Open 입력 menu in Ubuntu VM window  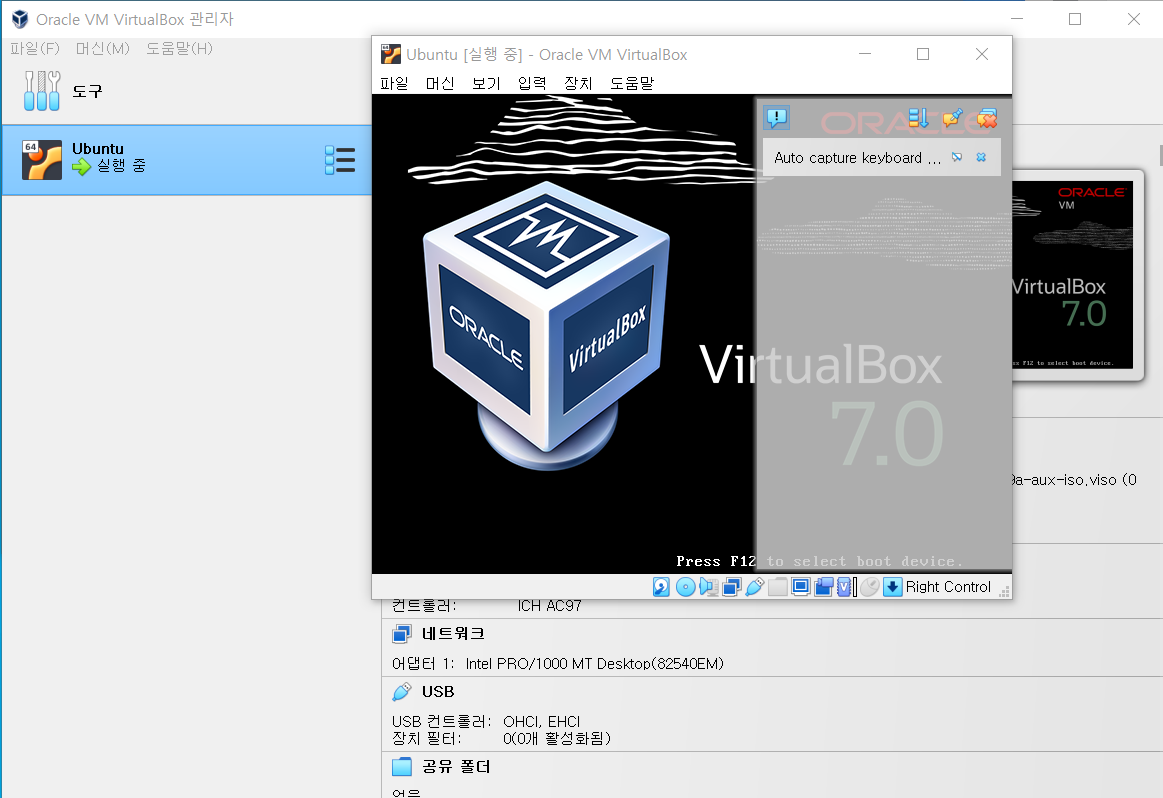(532, 83)
